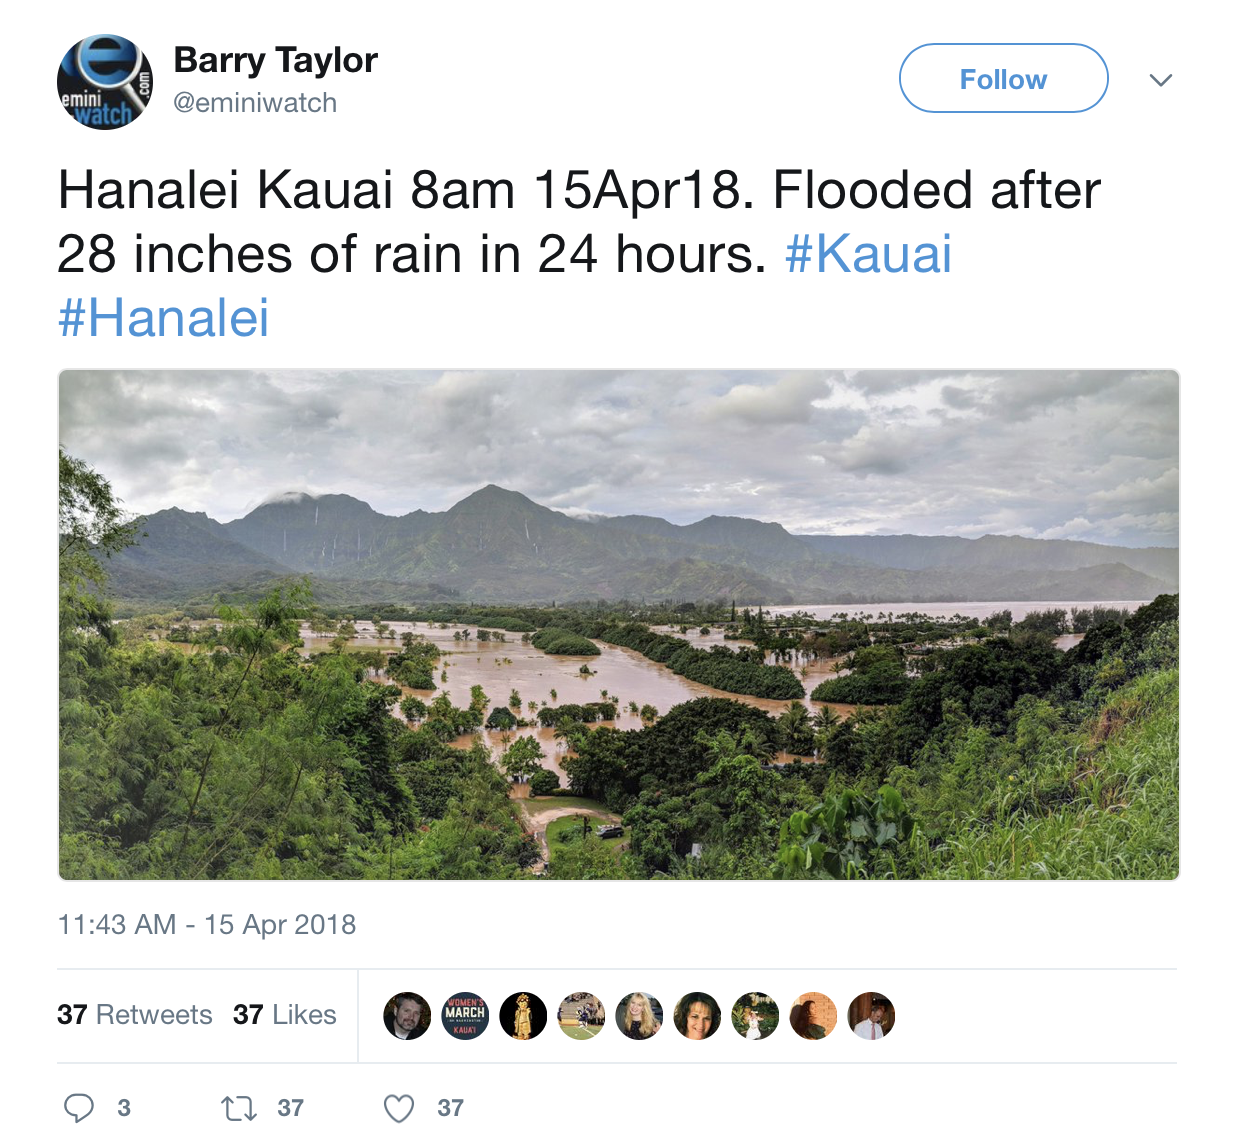1248x1142 pixels.
Task: Click the brick wall liker avatar
Action: pos(813,1016)
